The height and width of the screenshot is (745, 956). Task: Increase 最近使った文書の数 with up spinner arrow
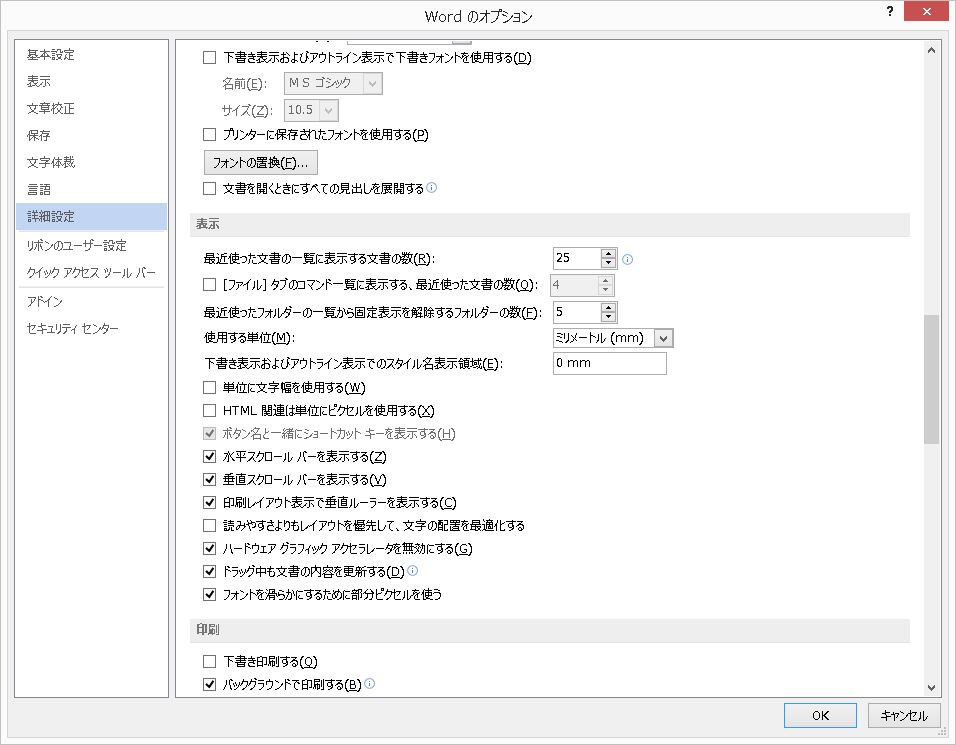coord(608,254)
